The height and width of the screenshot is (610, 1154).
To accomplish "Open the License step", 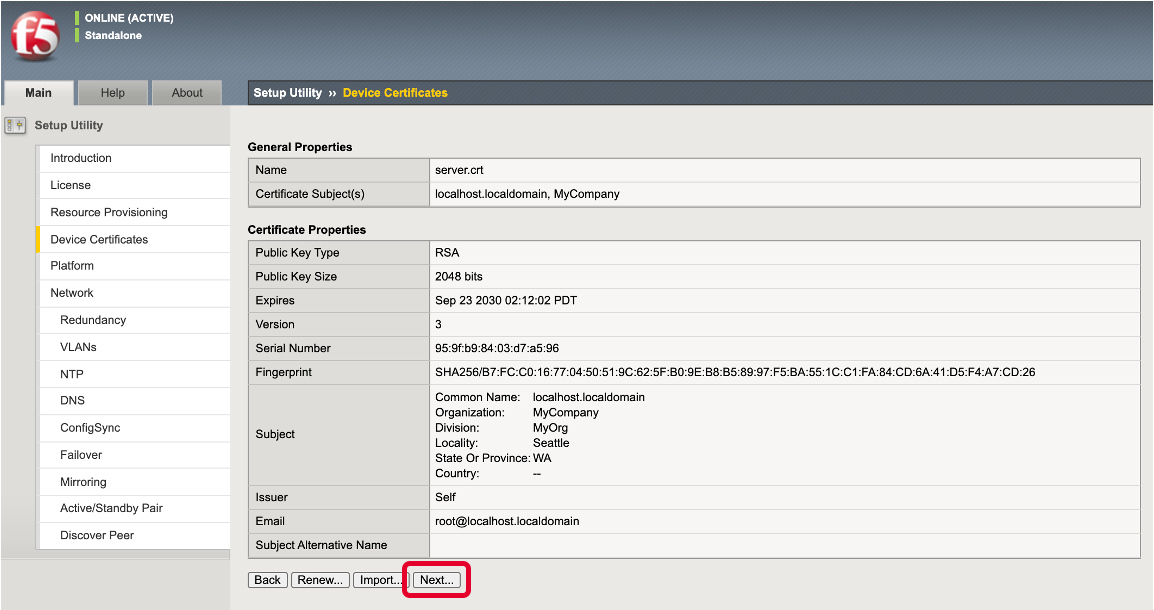I will [133, 185].
